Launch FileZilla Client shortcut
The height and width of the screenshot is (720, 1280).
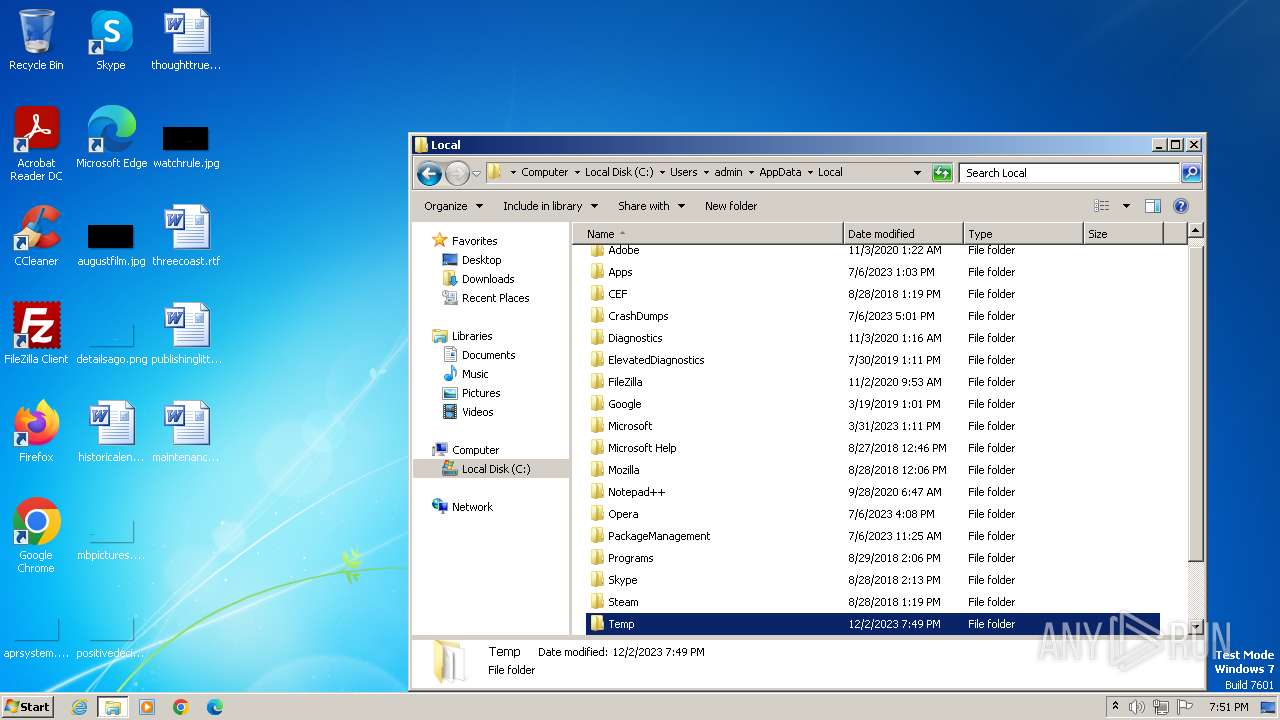[x=36, y=334]
